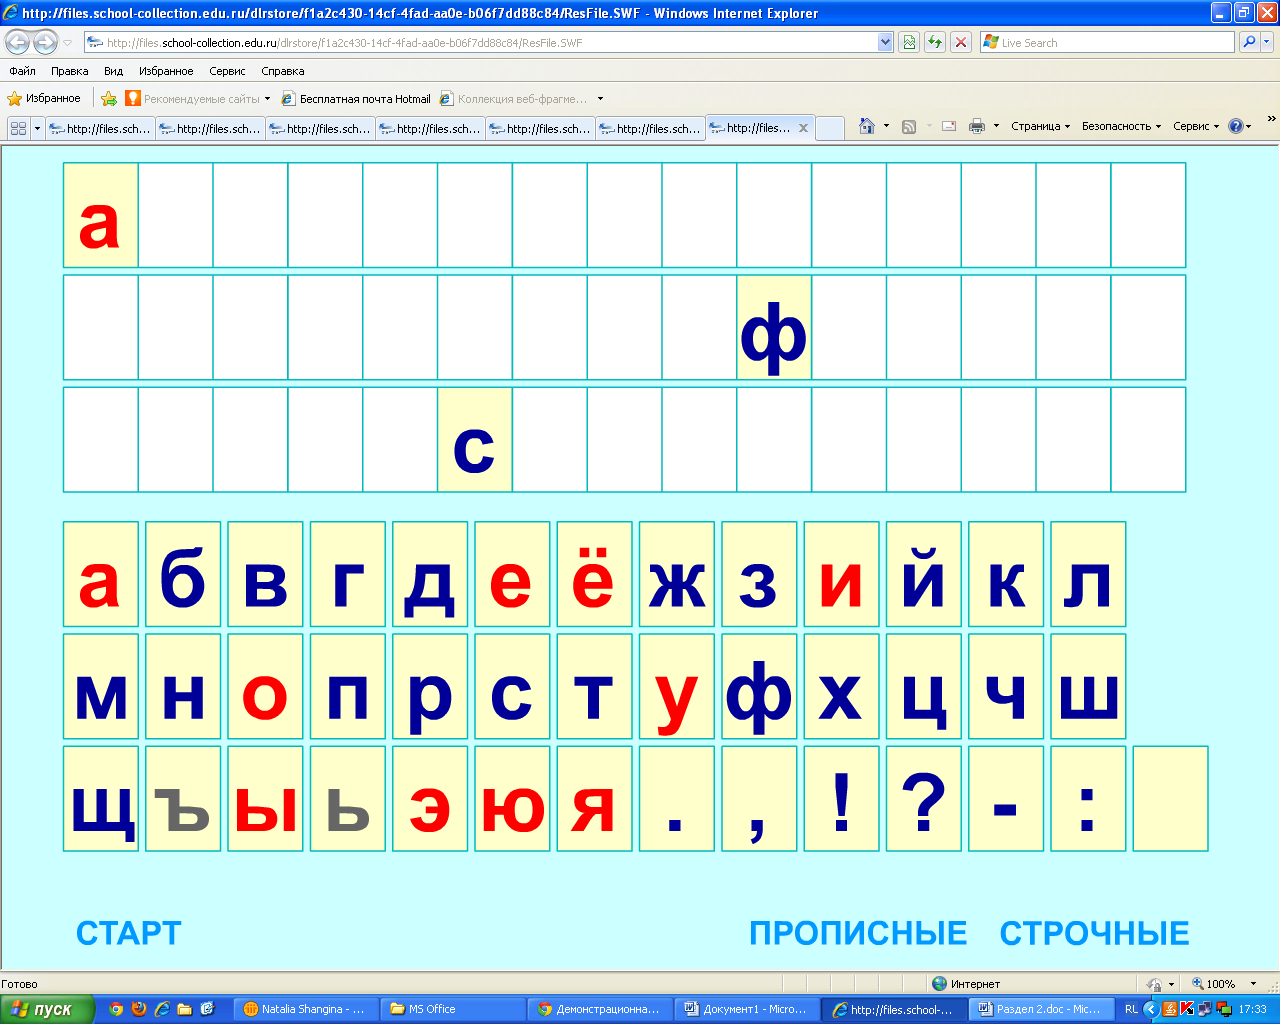Click the Back navigation arrow
Screen dimensions: 1280x1024
18,42
